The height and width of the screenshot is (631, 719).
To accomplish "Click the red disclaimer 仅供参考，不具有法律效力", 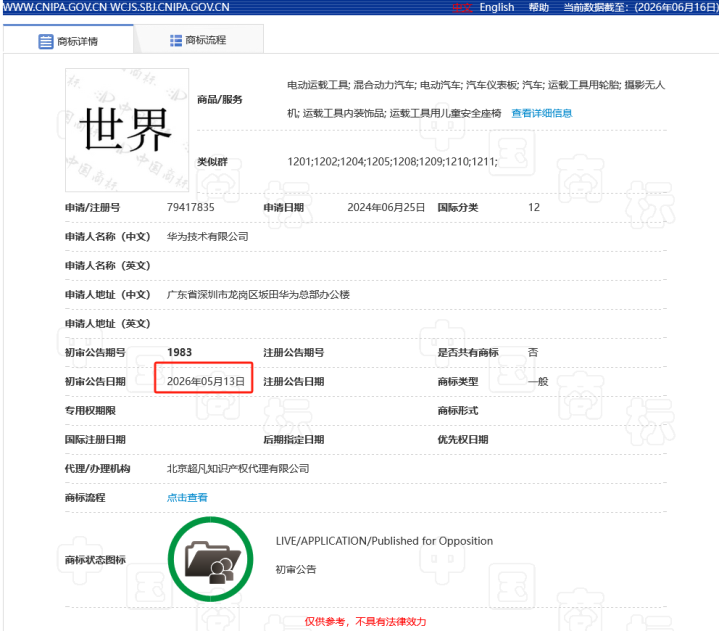I will 365,621.
